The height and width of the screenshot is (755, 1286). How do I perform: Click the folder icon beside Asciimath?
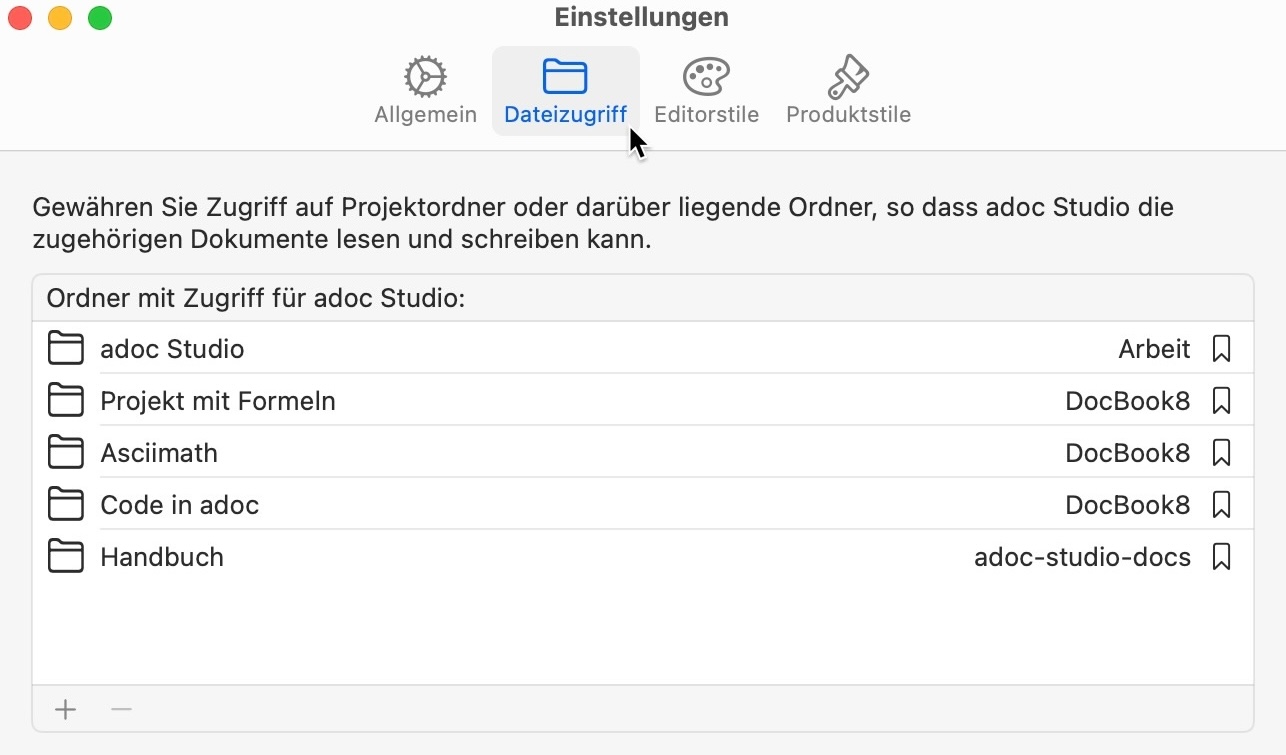click(66, 452)
